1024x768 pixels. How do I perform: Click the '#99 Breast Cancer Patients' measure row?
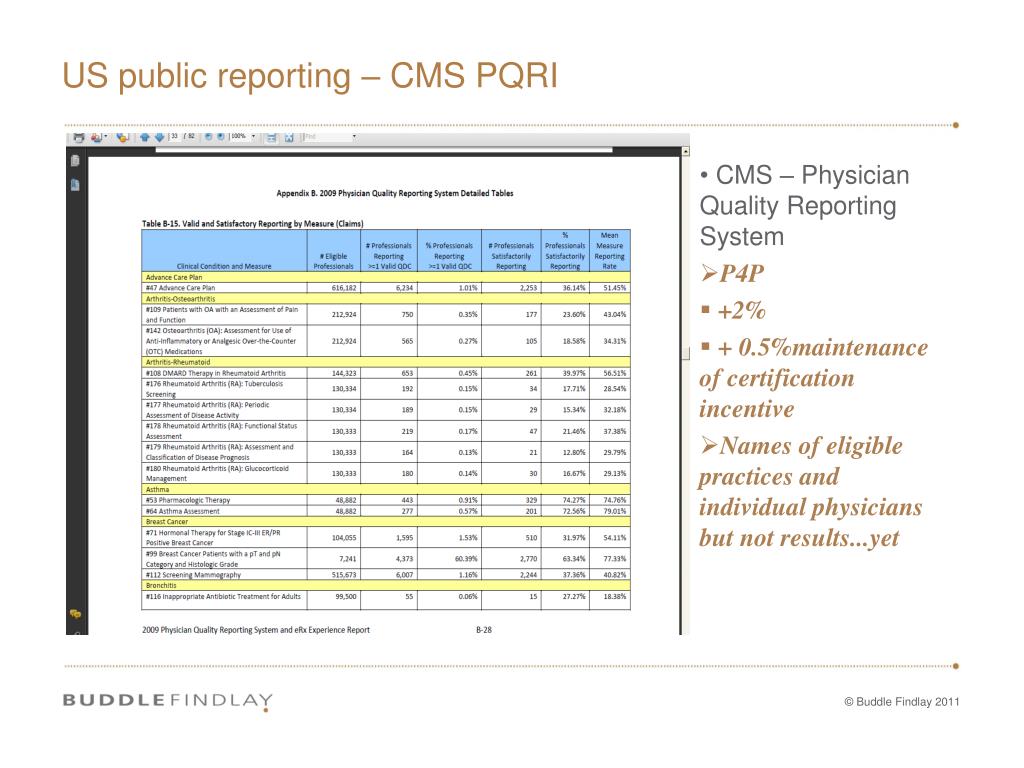point(386,559)
